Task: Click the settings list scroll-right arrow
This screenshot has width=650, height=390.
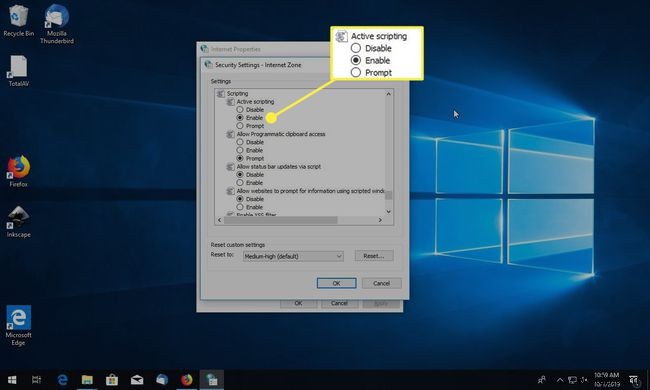Action: coord(380,220)
